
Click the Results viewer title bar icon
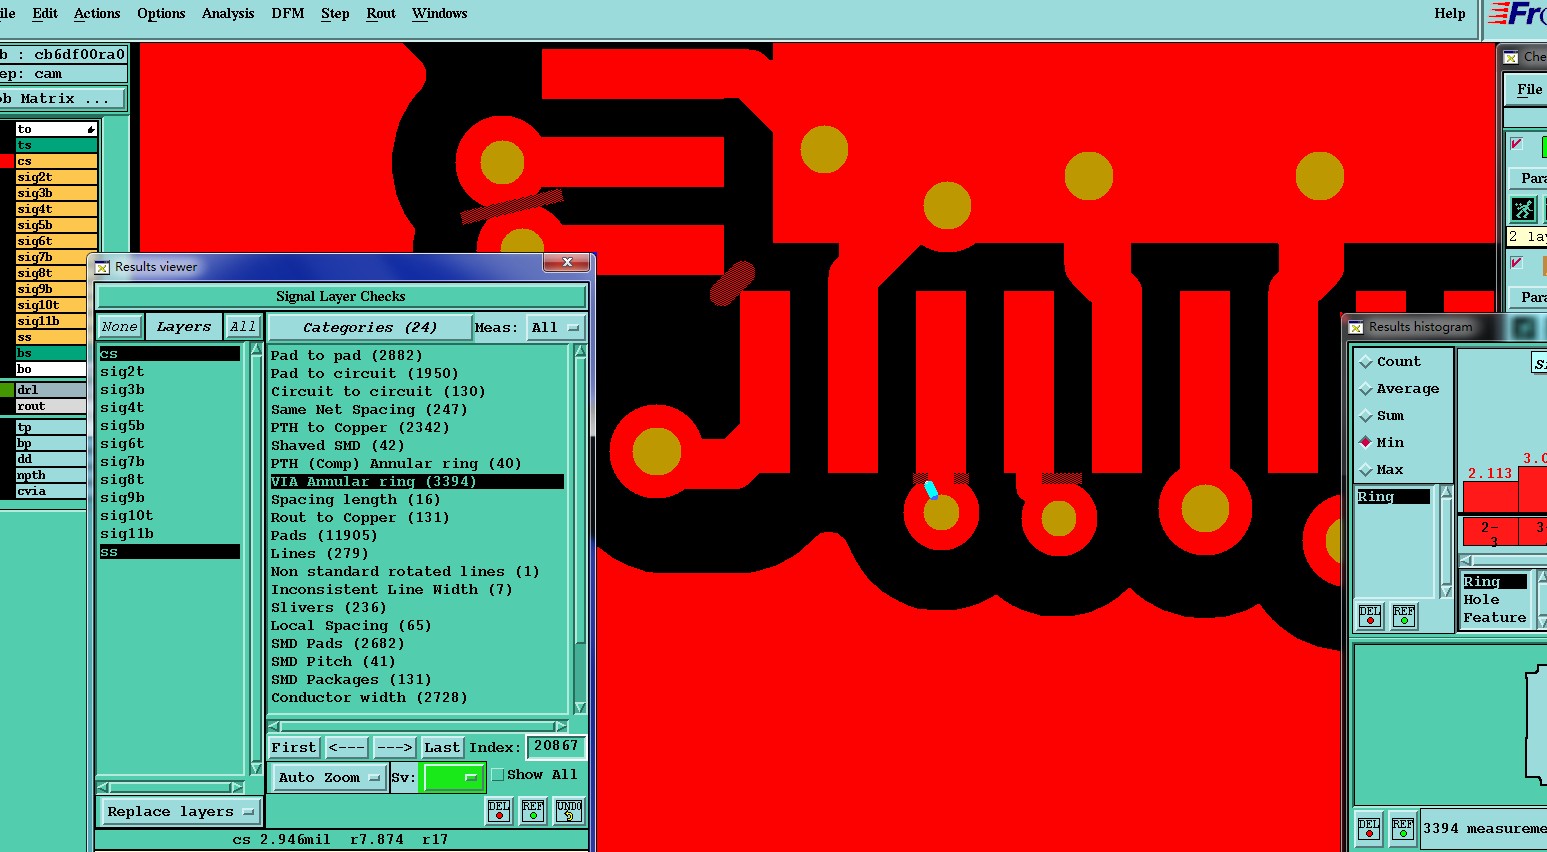(x=102, y=267)
